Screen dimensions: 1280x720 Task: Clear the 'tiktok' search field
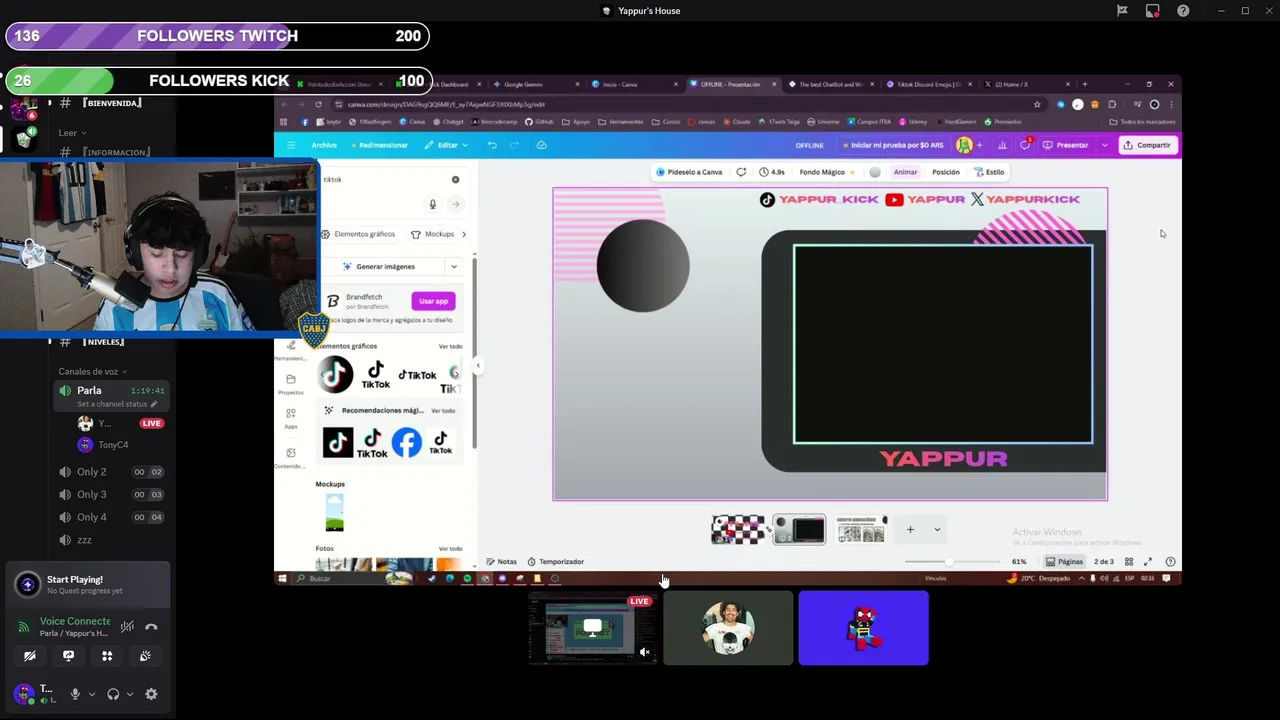pos(455,180)
